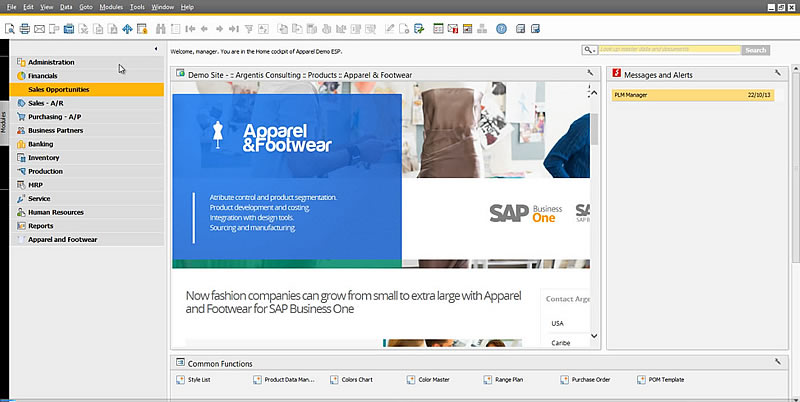Click the Print Preview toolbar icon
800x402 pixels.
pyautogui.click(x=9, y=28)
